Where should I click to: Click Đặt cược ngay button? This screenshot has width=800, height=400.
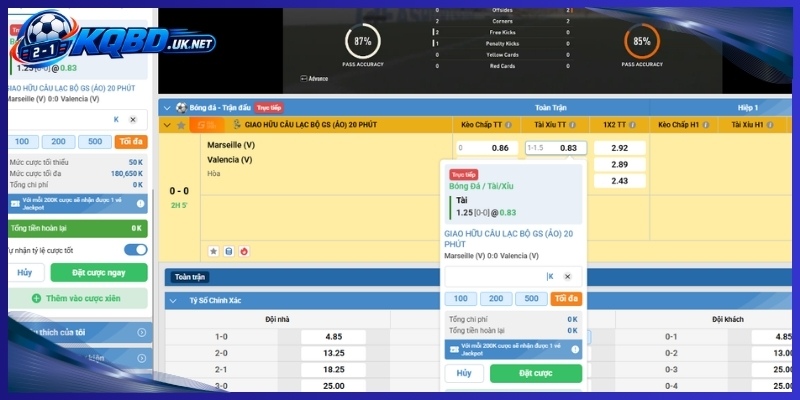pyautogui.click(x=99, y=272)
